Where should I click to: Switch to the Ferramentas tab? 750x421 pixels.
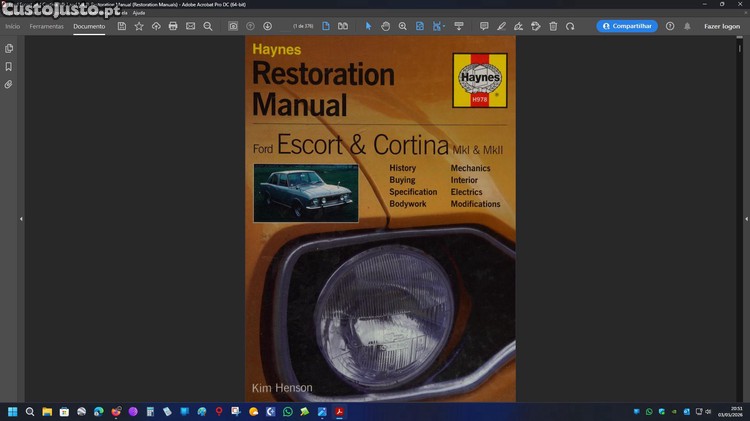tap(46, 26)
